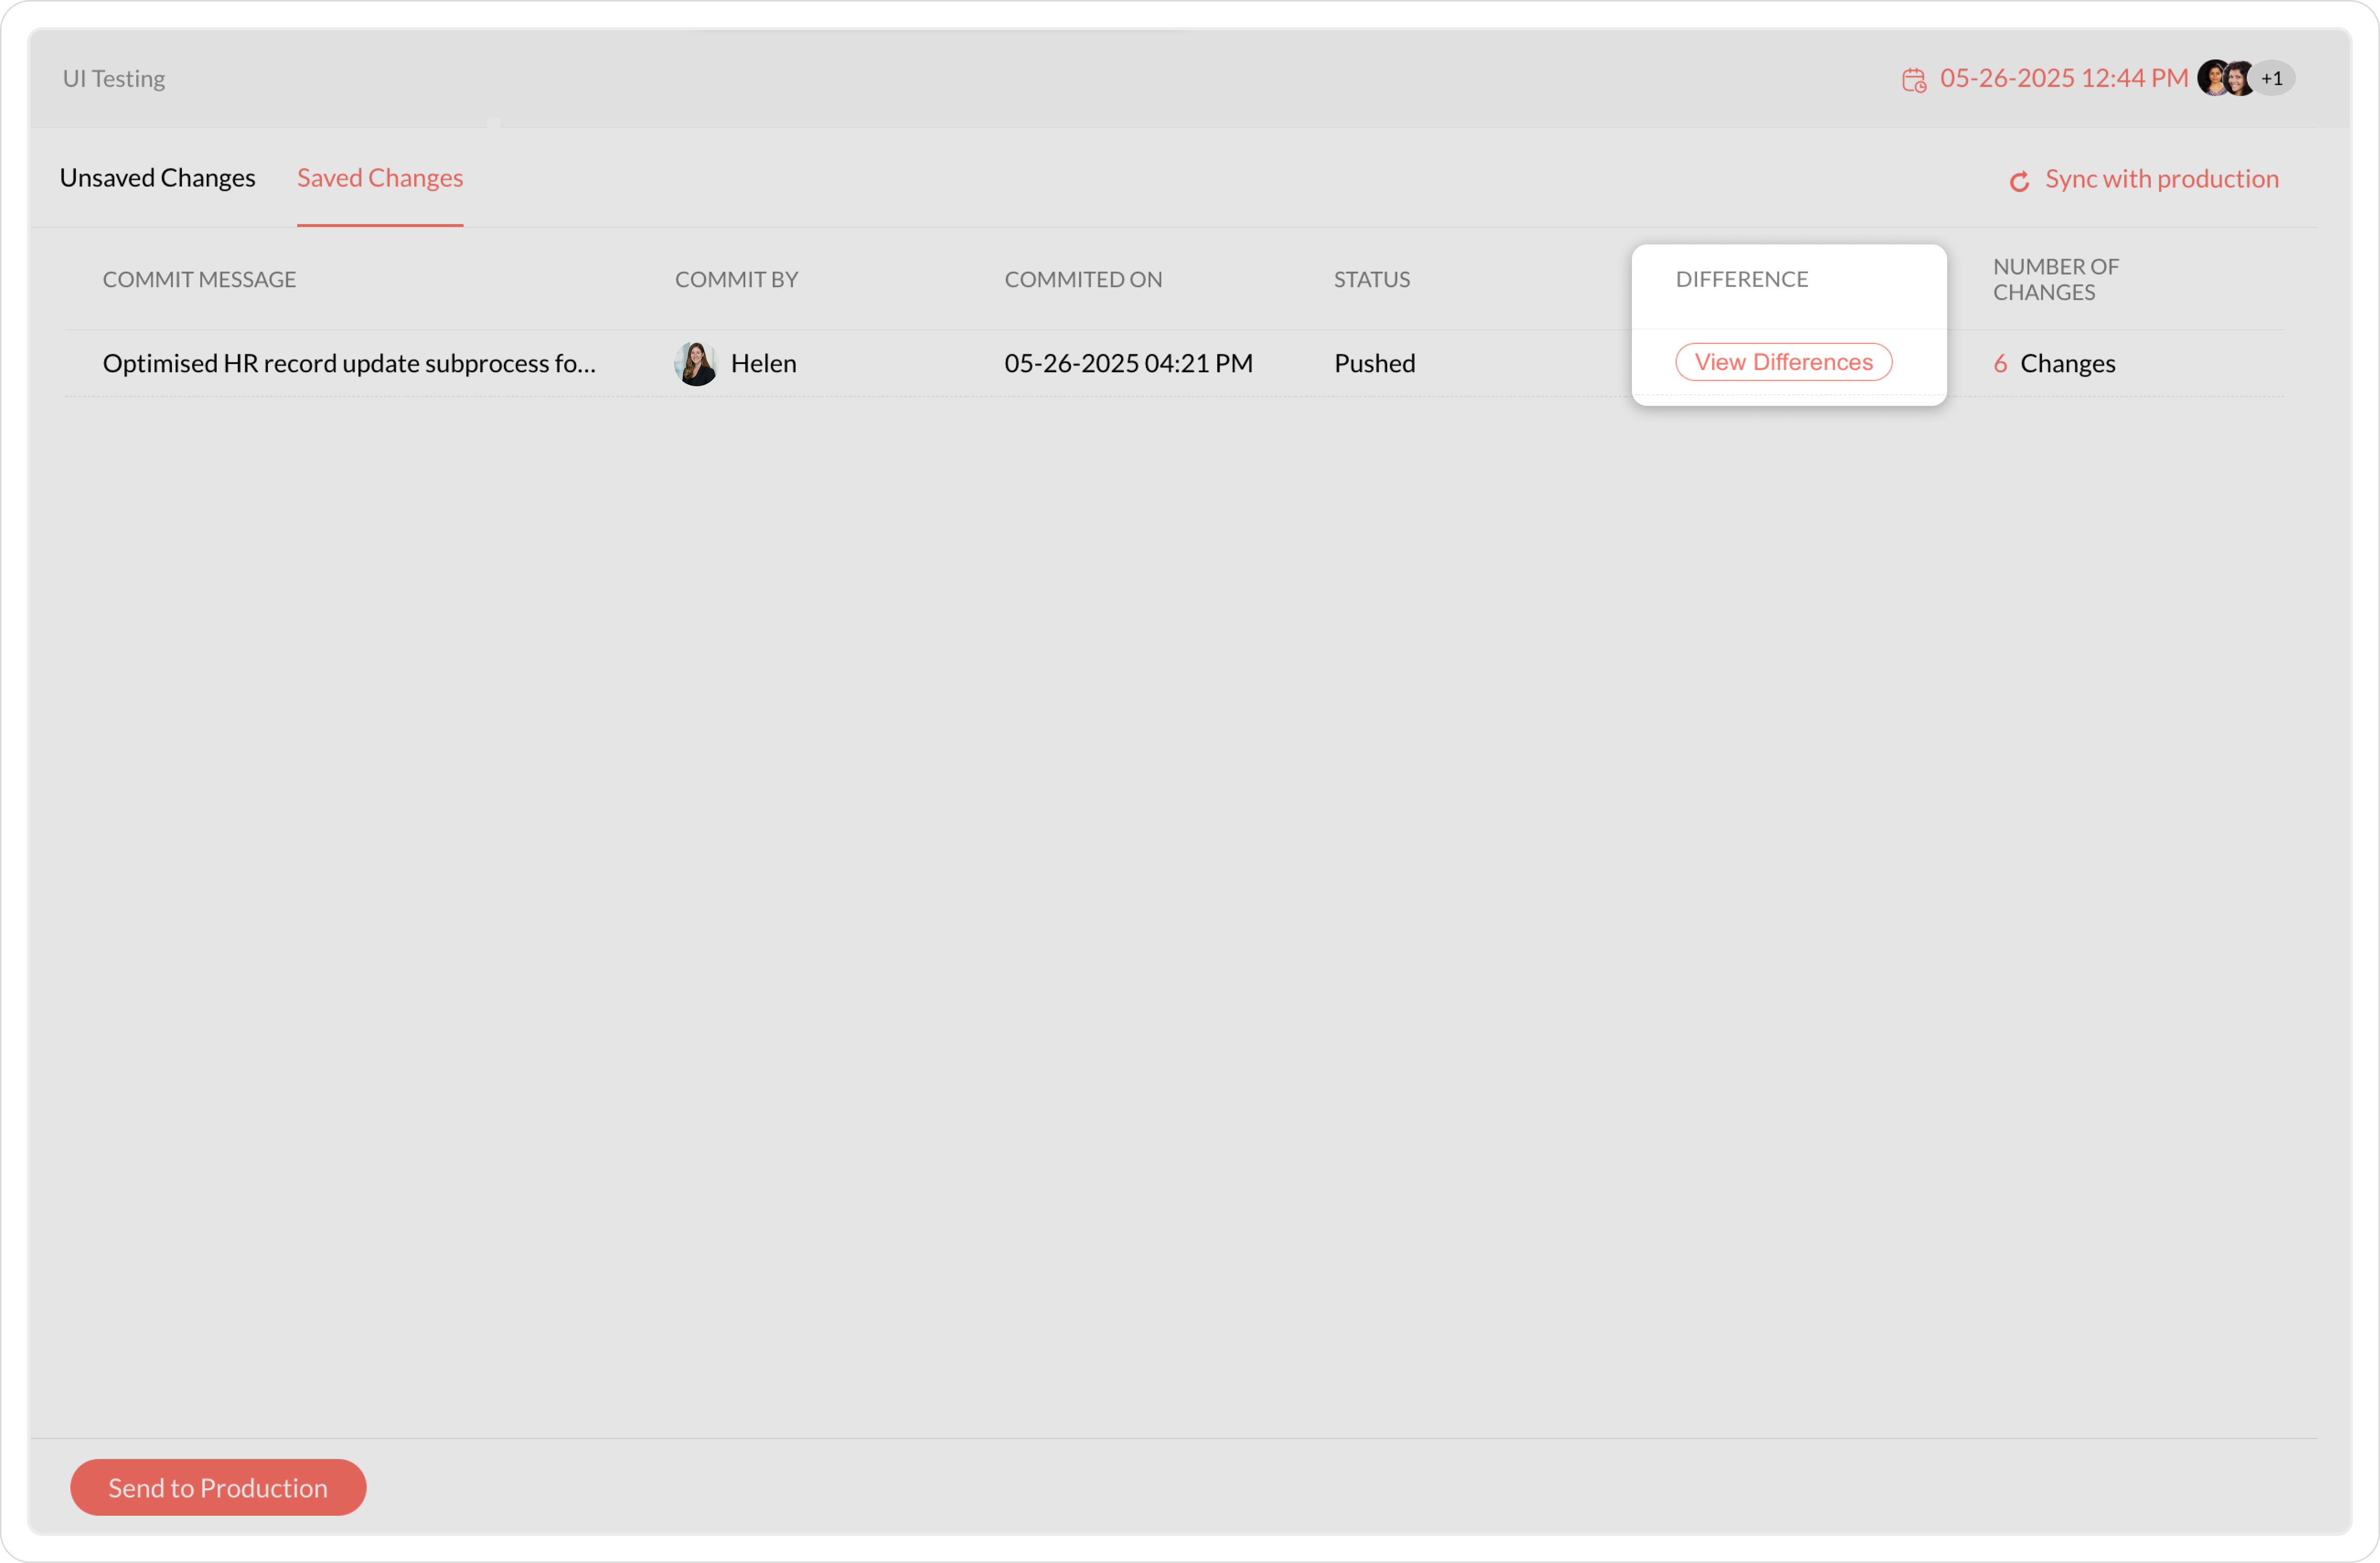Viewport: 2380px width, 1563px height.
Task: Switch to the Unsaved Changes tab
Action: click(x=157, y=178)
